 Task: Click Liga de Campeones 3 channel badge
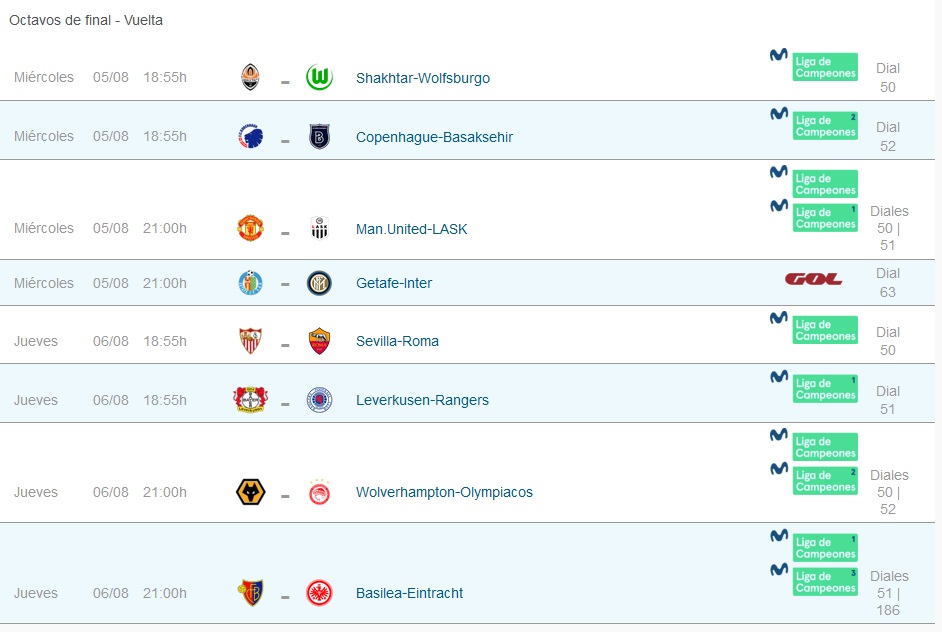click(x=825, y=582)
